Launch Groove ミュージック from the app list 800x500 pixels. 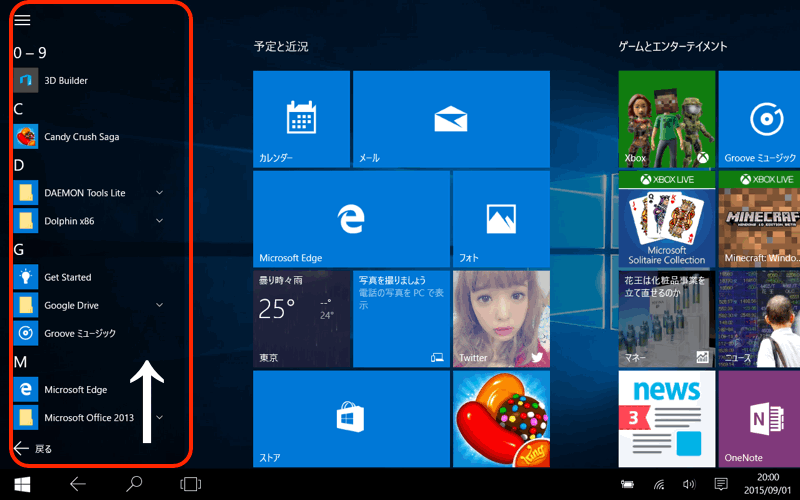tap(79, 333)
